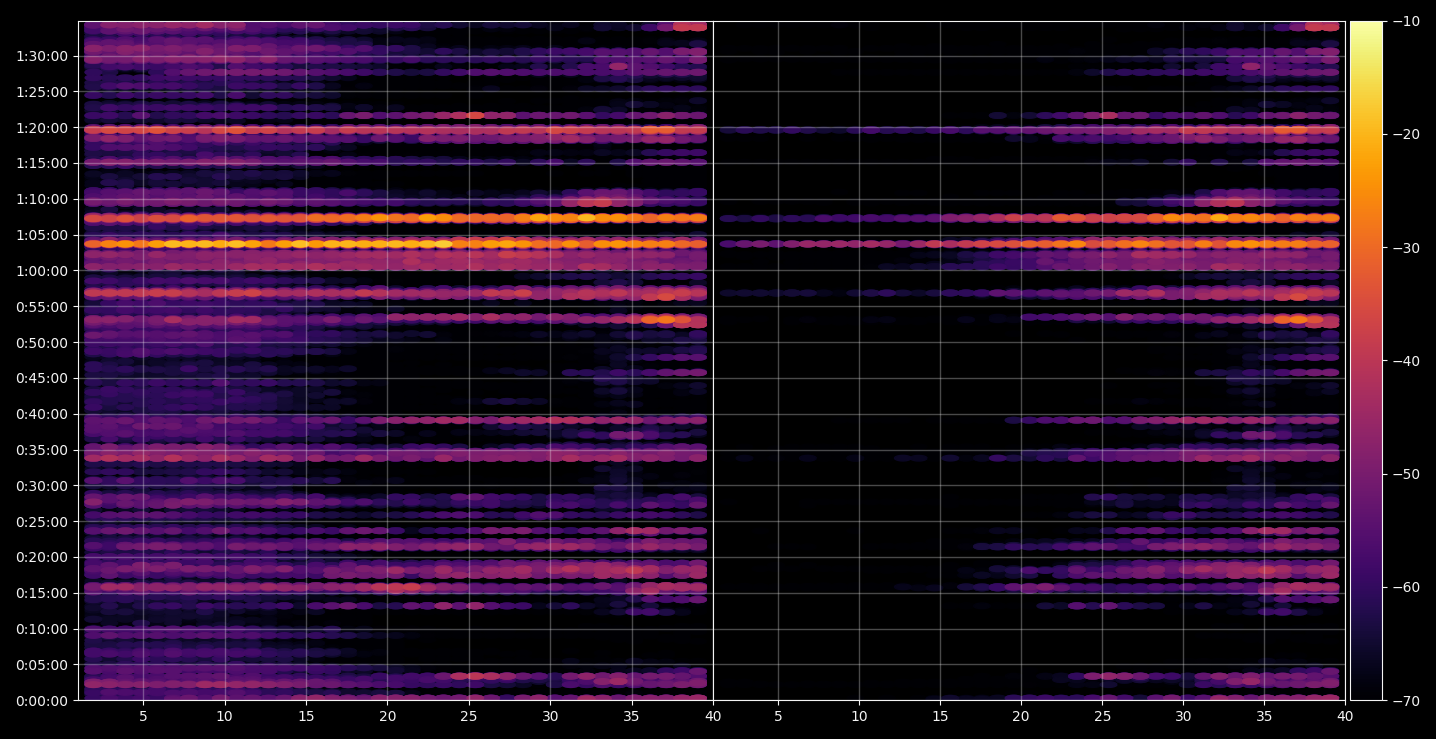This screenshot has height=739, width=1436.
Task: Click the 0:05:00 y-axis time label
Action: pyautogui.click(x=44, y=665)
